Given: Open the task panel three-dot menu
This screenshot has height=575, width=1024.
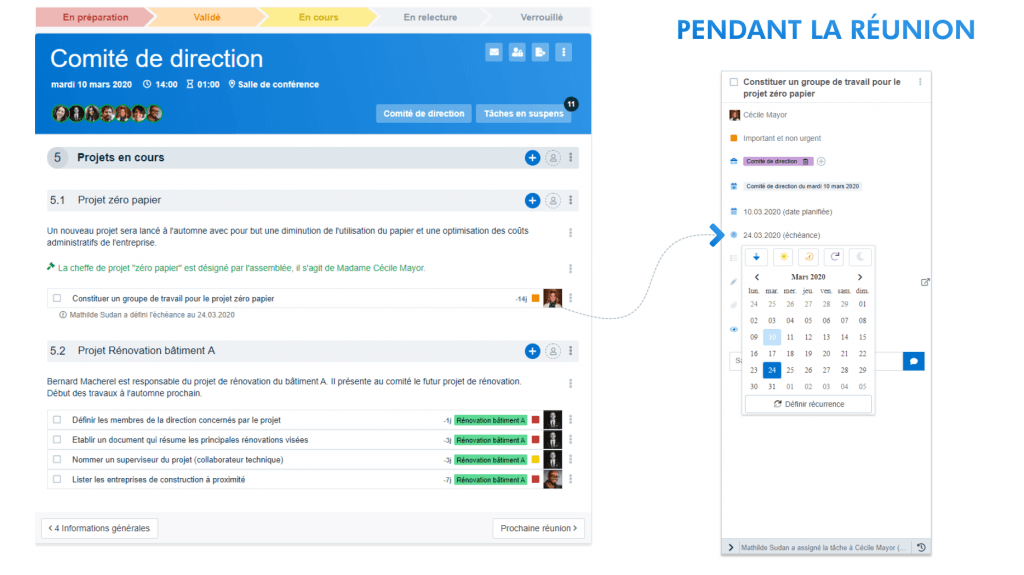Looking at the screenshot, I should pyautogui.click(x=920, y=82).
